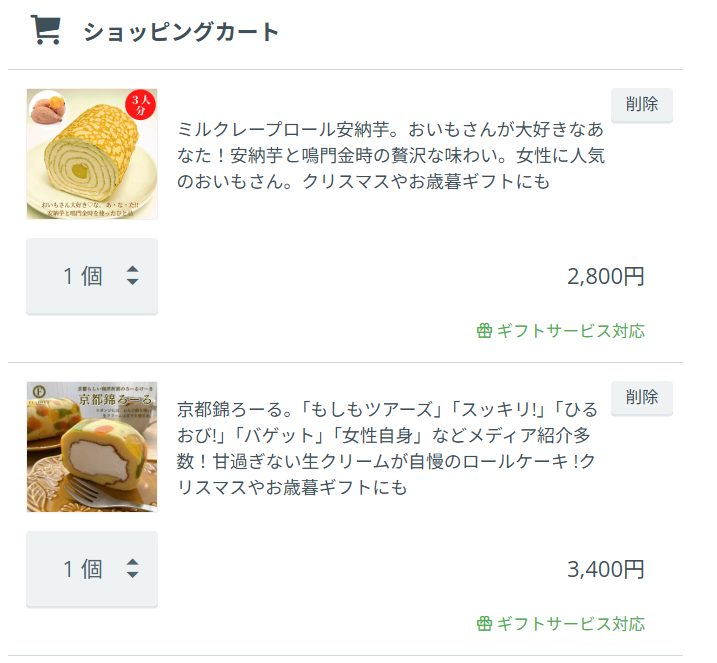717x663 pixels.
Task: Focus the quantity field of the 2,800円 item
Action: pos(82,276)
